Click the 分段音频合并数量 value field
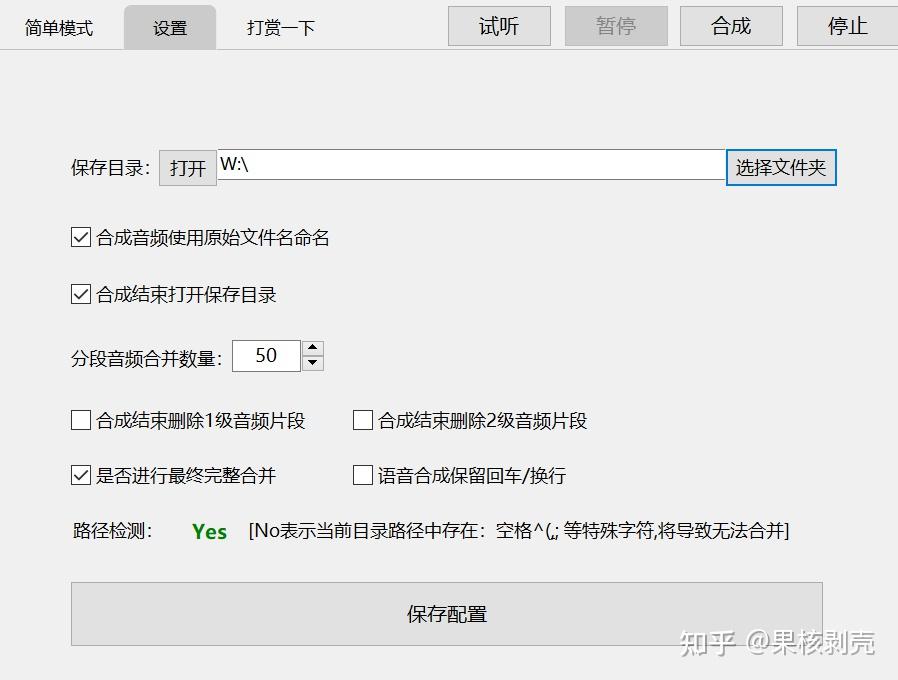The height and width of the screenshot is (680, 898). tap(265, 356)
